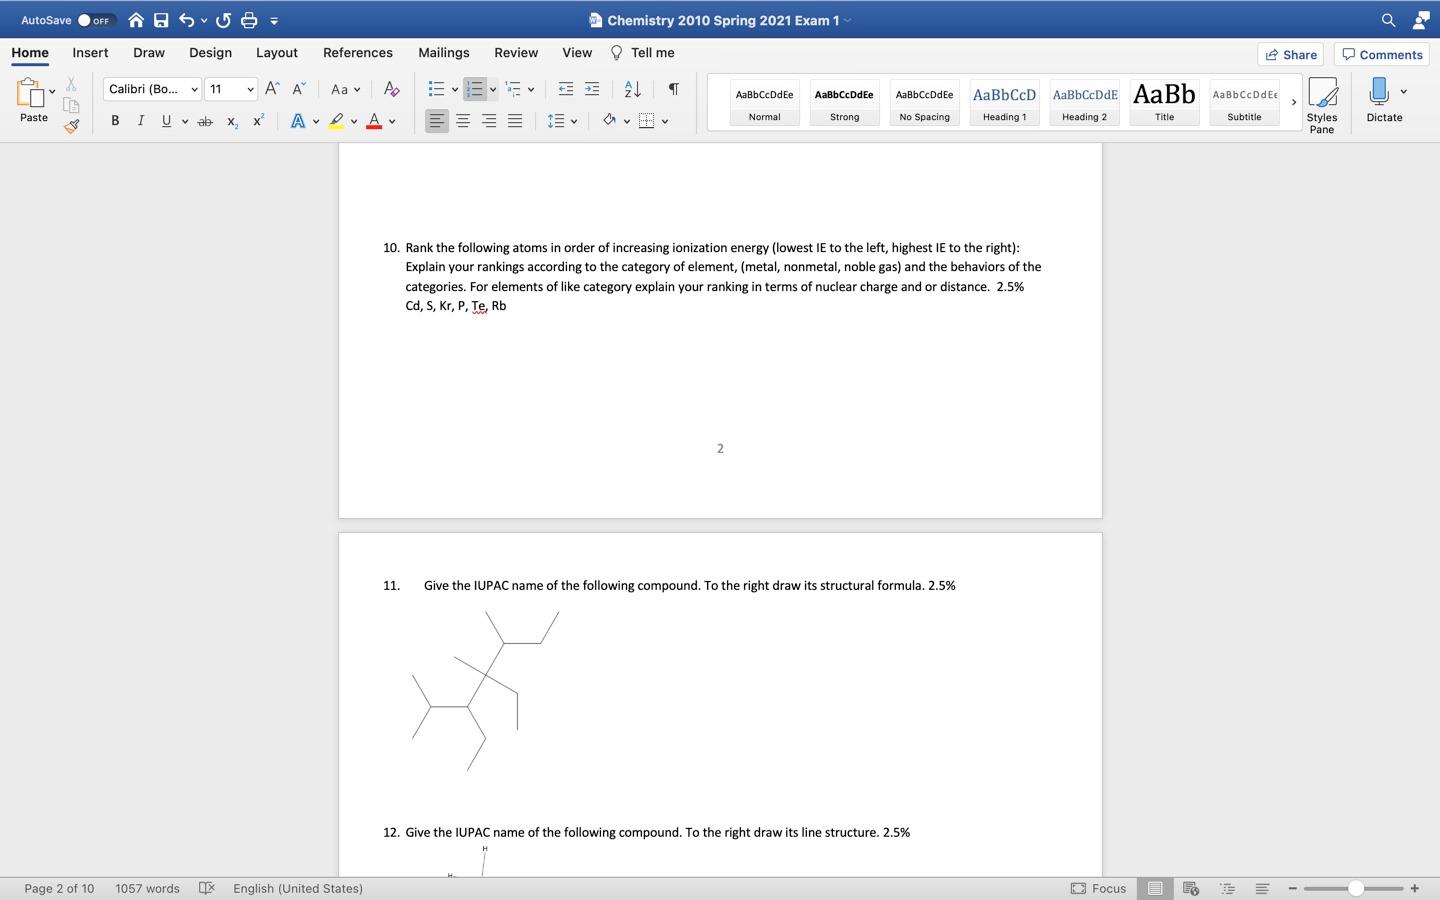The height and width of the screenshot is (900, 1440).
Task: Click the Share button
Action: click(1290, 54)
